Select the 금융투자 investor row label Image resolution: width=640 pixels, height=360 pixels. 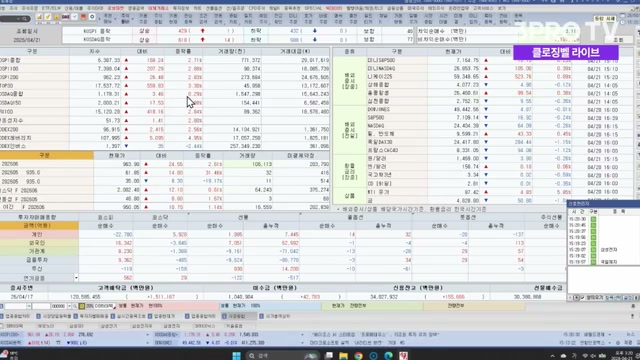[38, 260]
